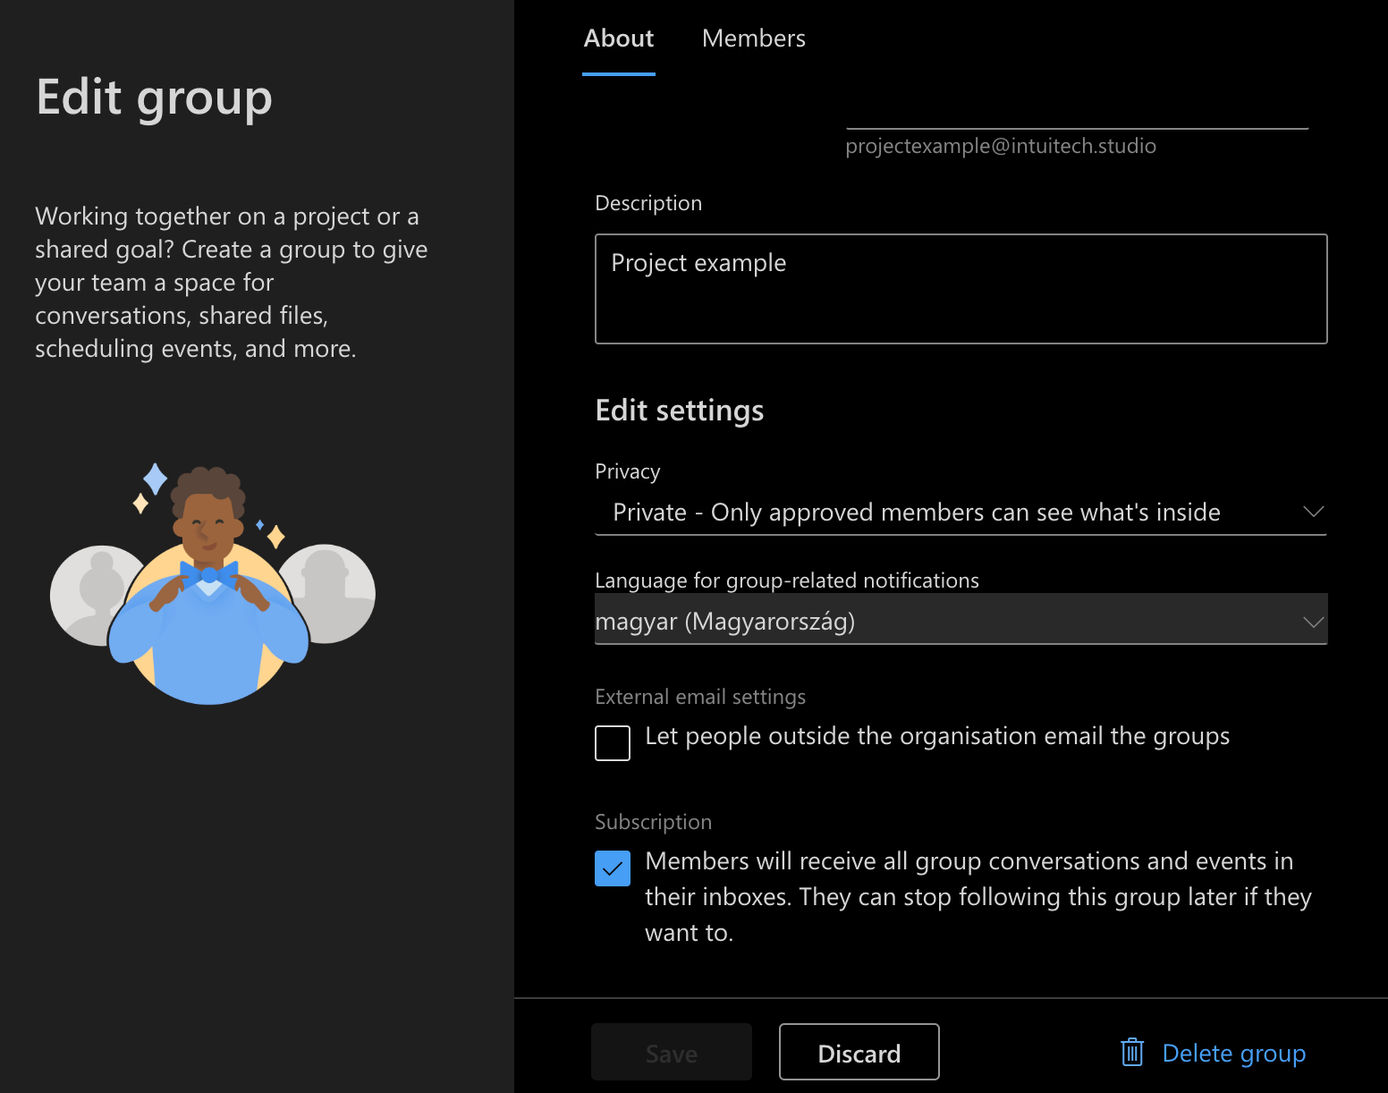
Task: Open Delete group
Action: tap(1233, 1052)
